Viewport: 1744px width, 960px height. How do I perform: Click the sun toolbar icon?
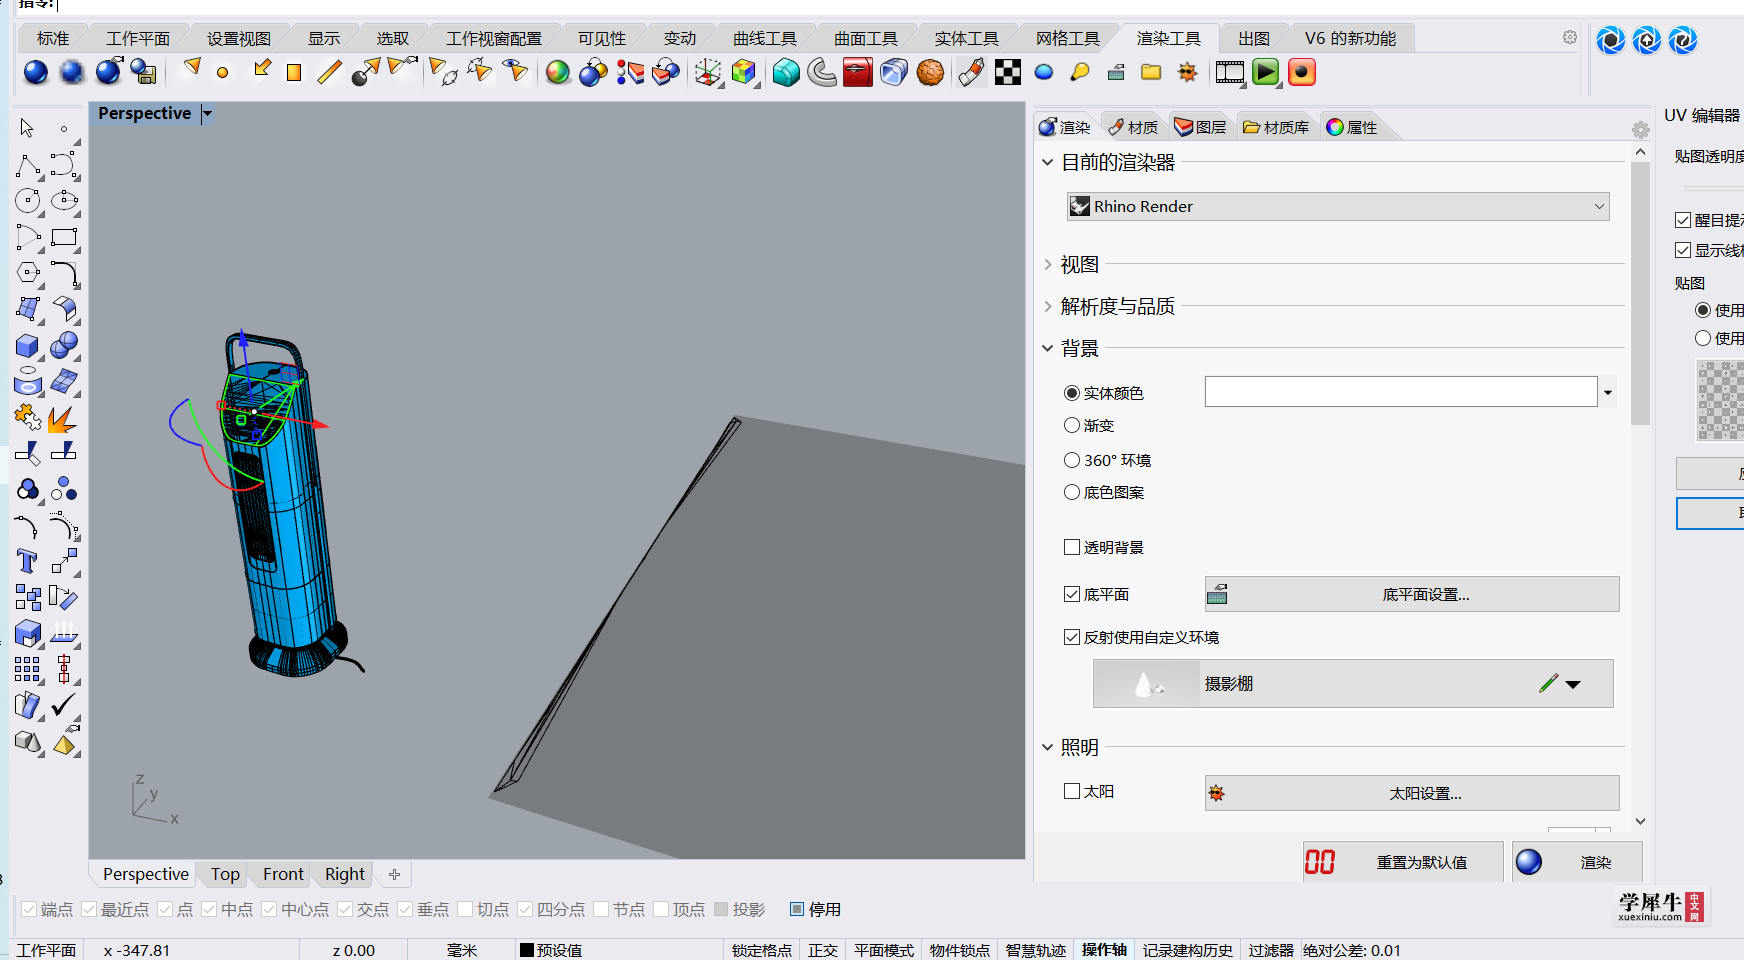pyautogui.click(x=1187, y=72)
